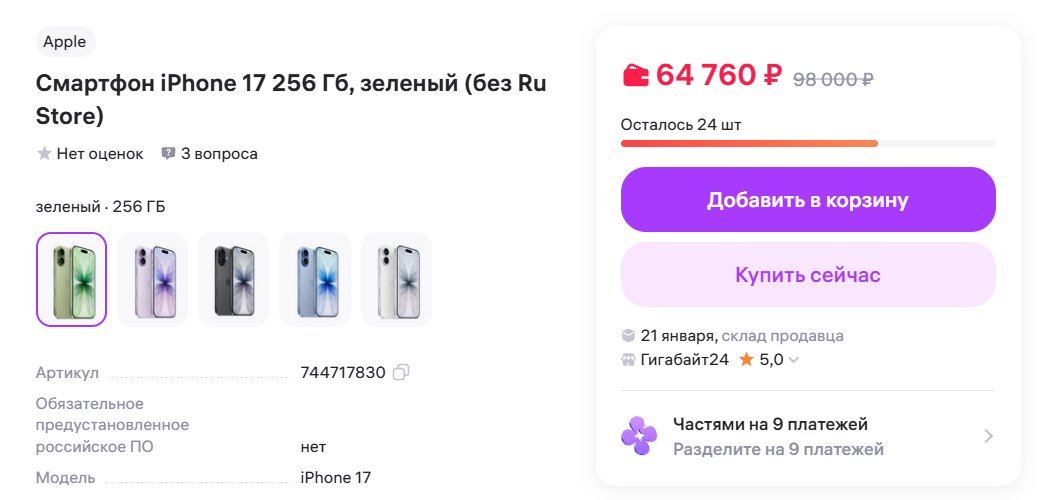
Task: Choose the black iPhone color thumbnail
Action: [x=233, y=279]
